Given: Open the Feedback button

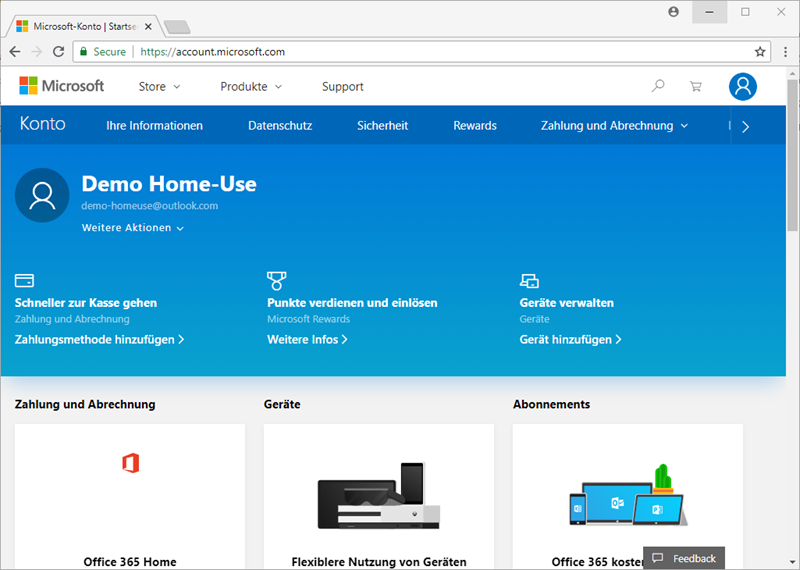Looking at the screenshot, I should coord(684,558).
